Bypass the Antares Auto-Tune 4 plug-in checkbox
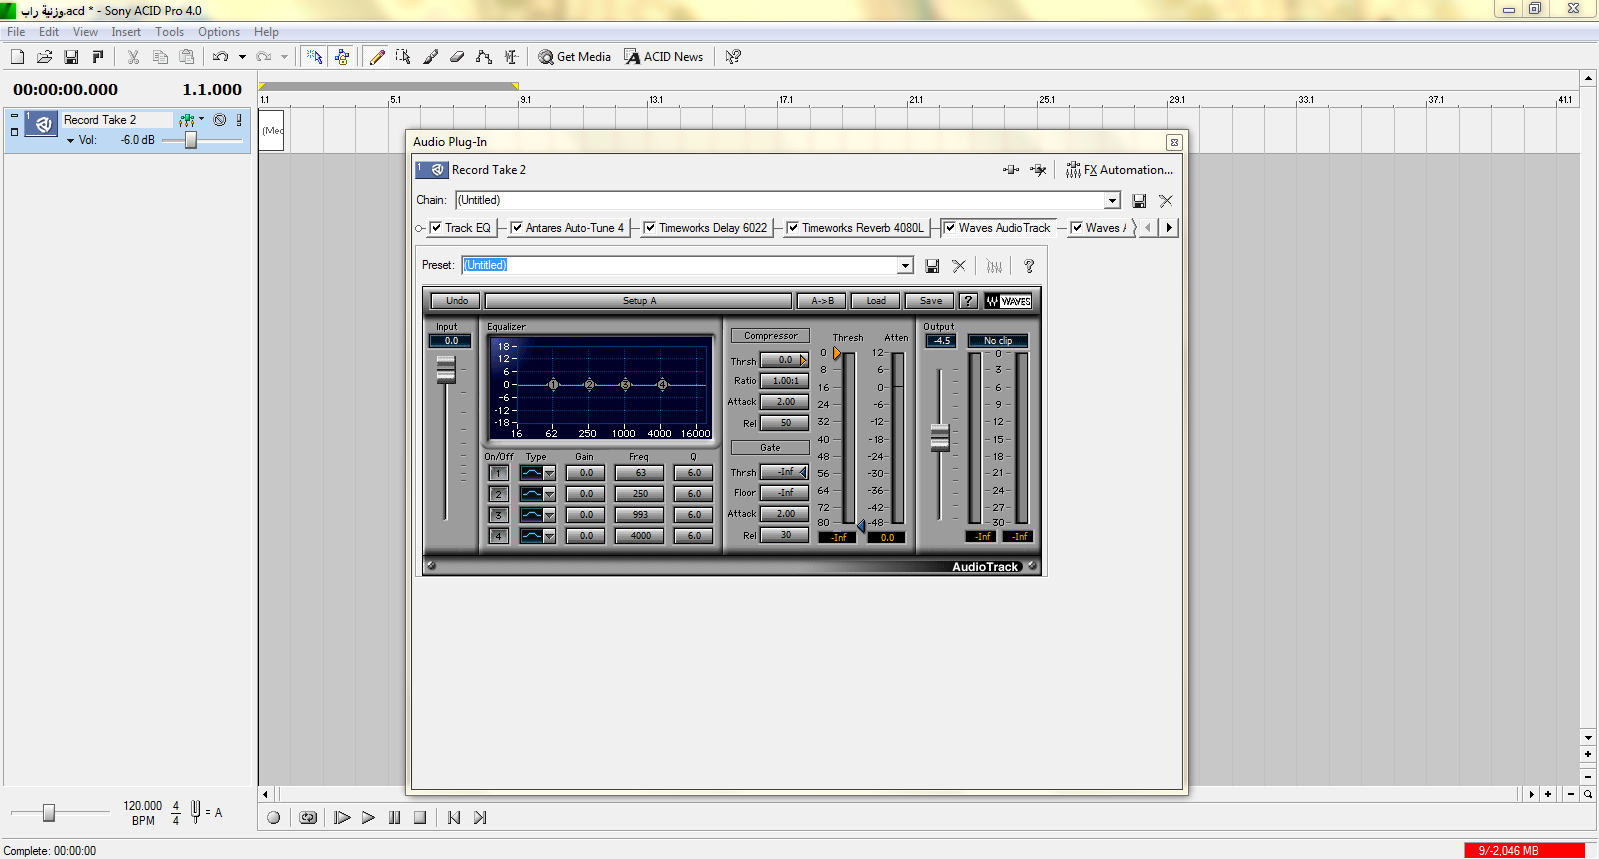Image resolution: width=1599 pixels, height=859 pixels. coord(516,228)
